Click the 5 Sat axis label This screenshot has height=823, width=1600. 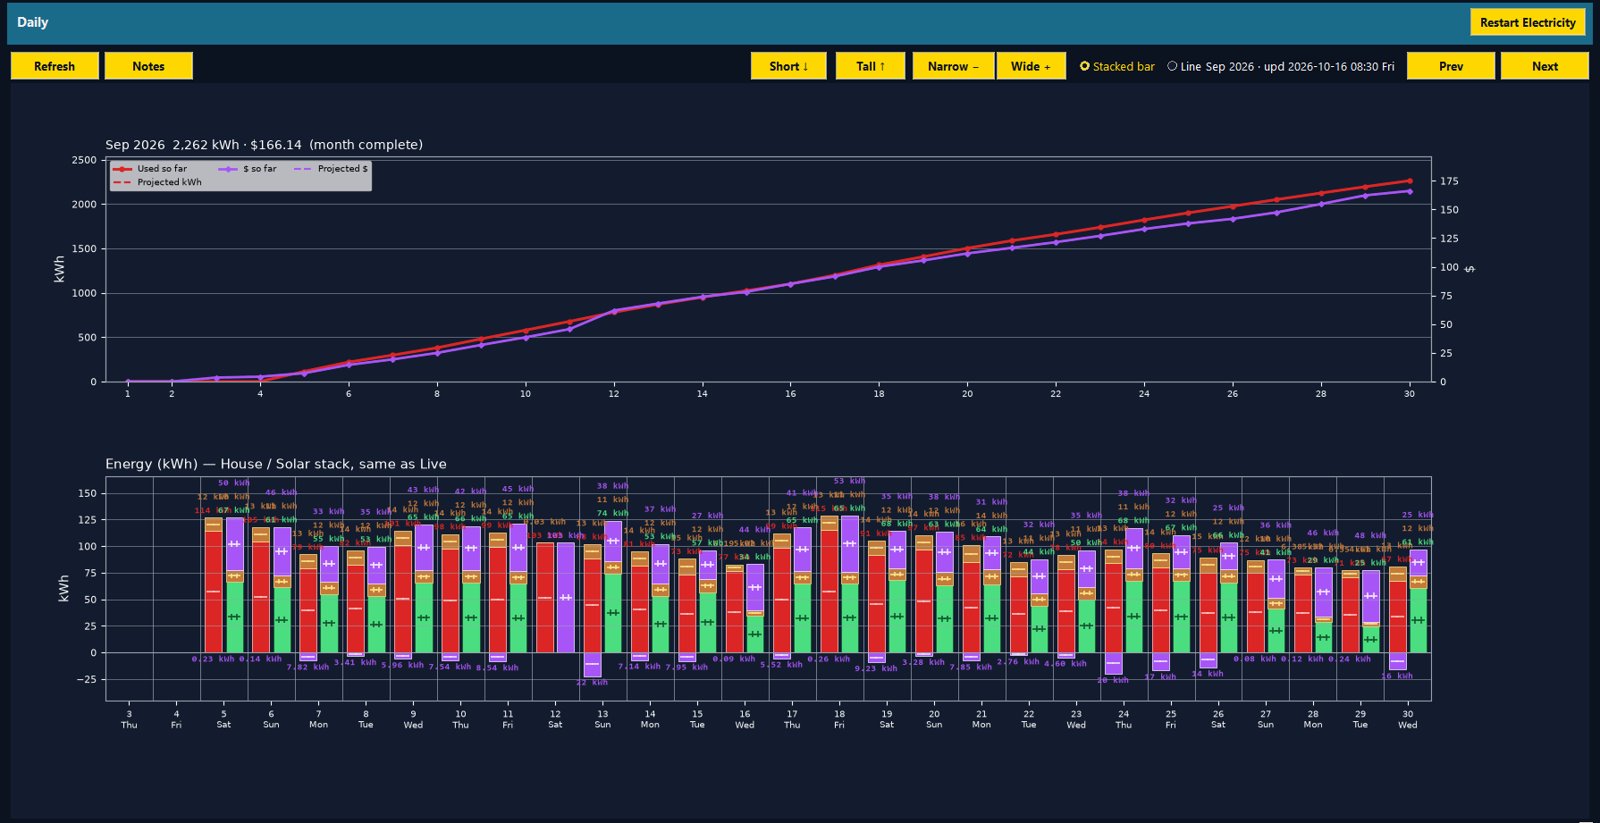(x=223, y=719)
